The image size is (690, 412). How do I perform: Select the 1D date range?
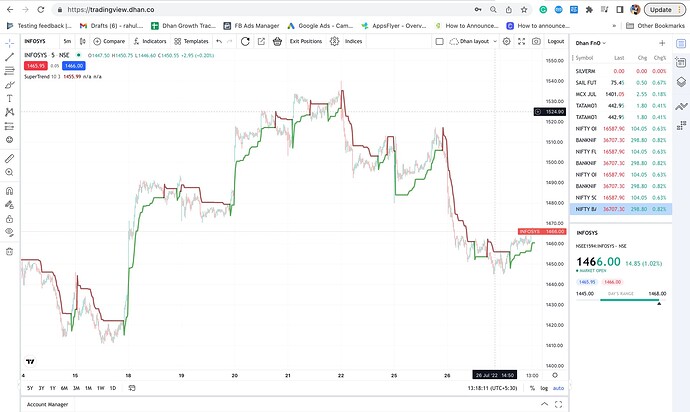click(113, 388)
